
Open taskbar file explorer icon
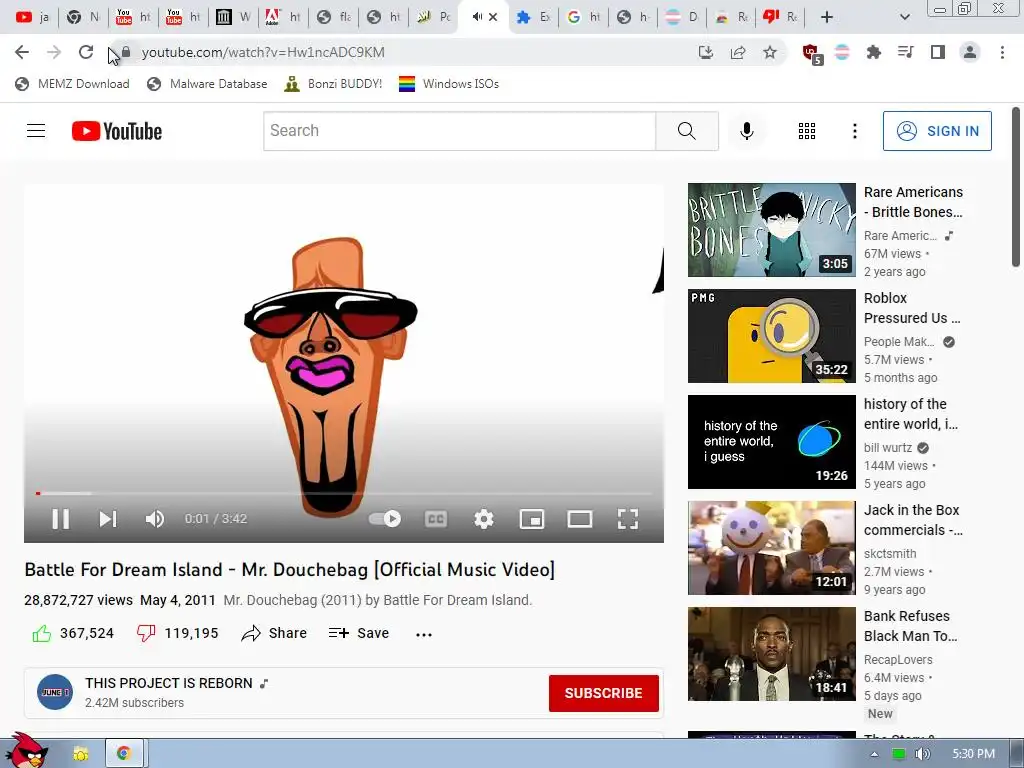click(x=80, y=754)
